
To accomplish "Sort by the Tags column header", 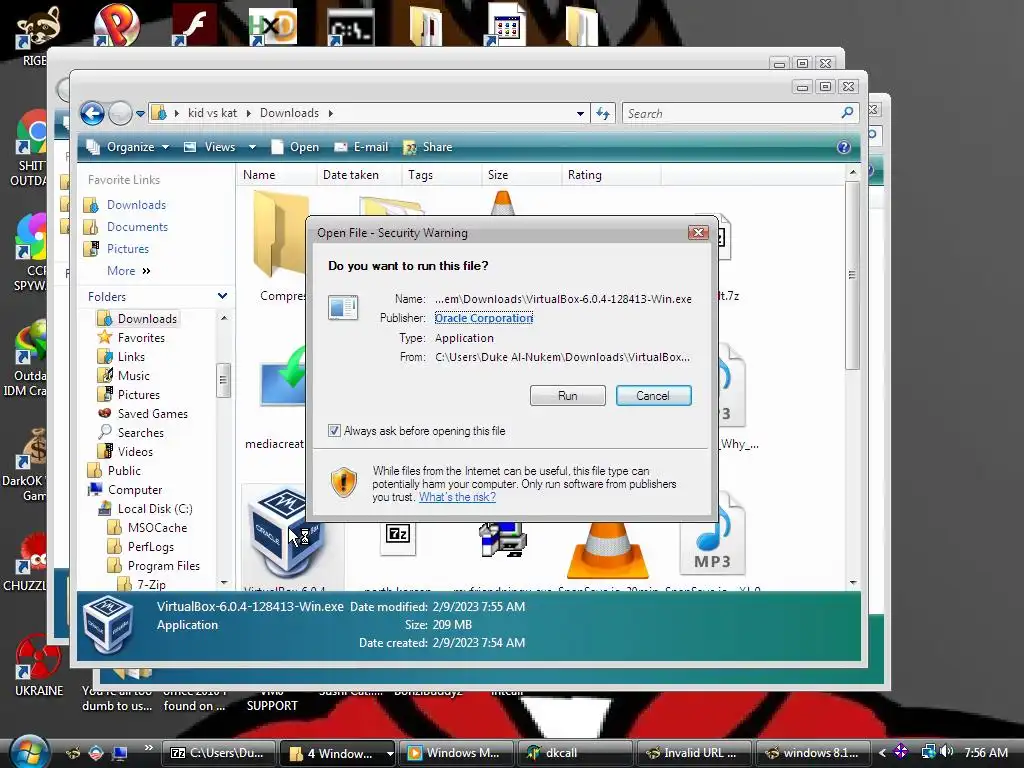I will 441,175.
